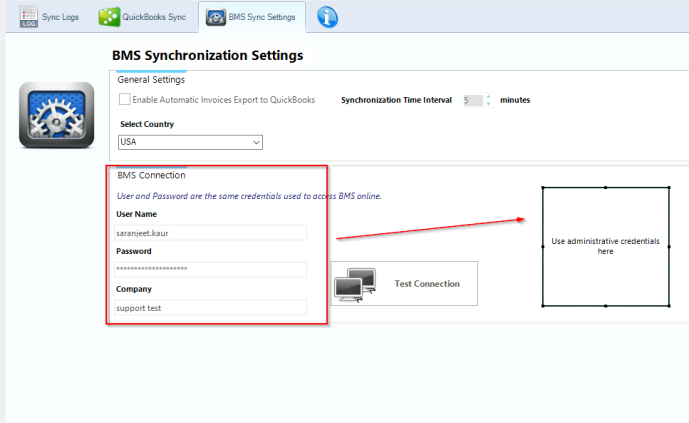Switch to the QuickBooks Sync tab

[x=155, y=17]
